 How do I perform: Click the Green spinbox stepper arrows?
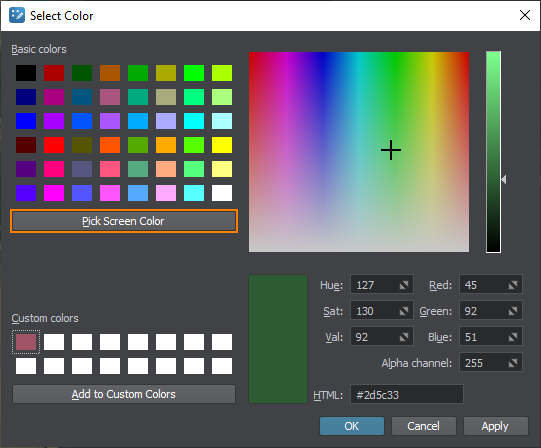[x=513, y=311]
